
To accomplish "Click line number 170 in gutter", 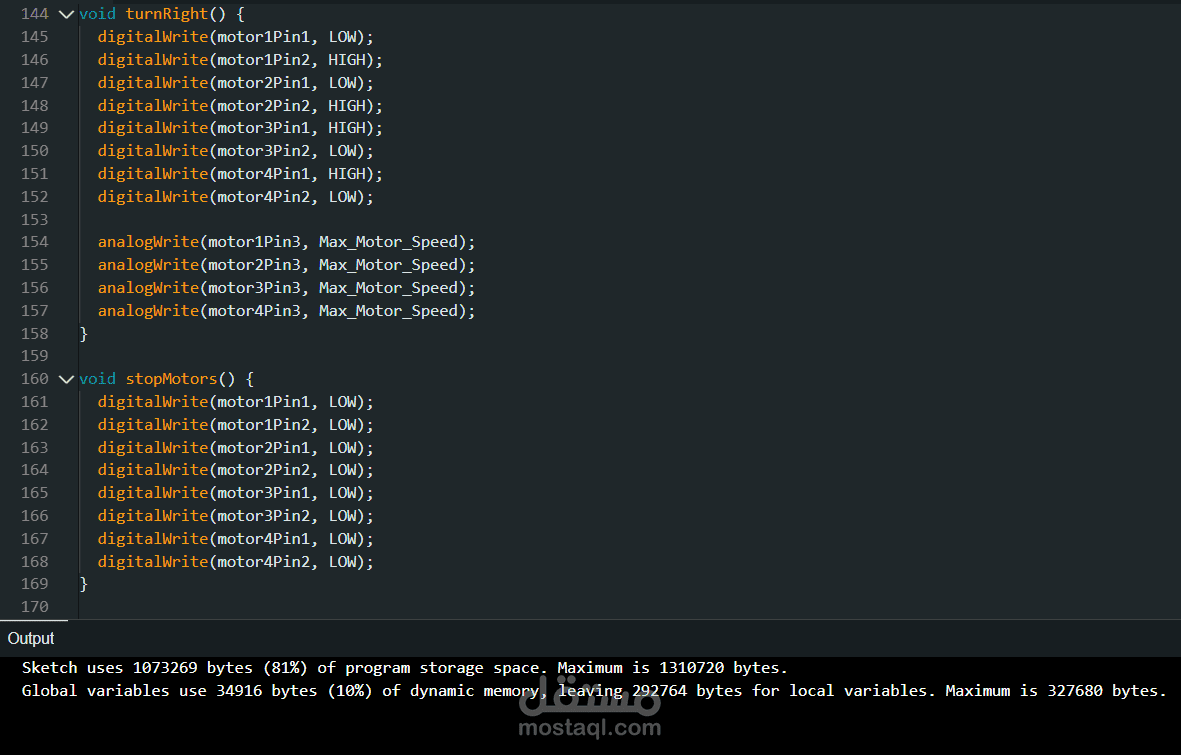I will pos(34,606).
